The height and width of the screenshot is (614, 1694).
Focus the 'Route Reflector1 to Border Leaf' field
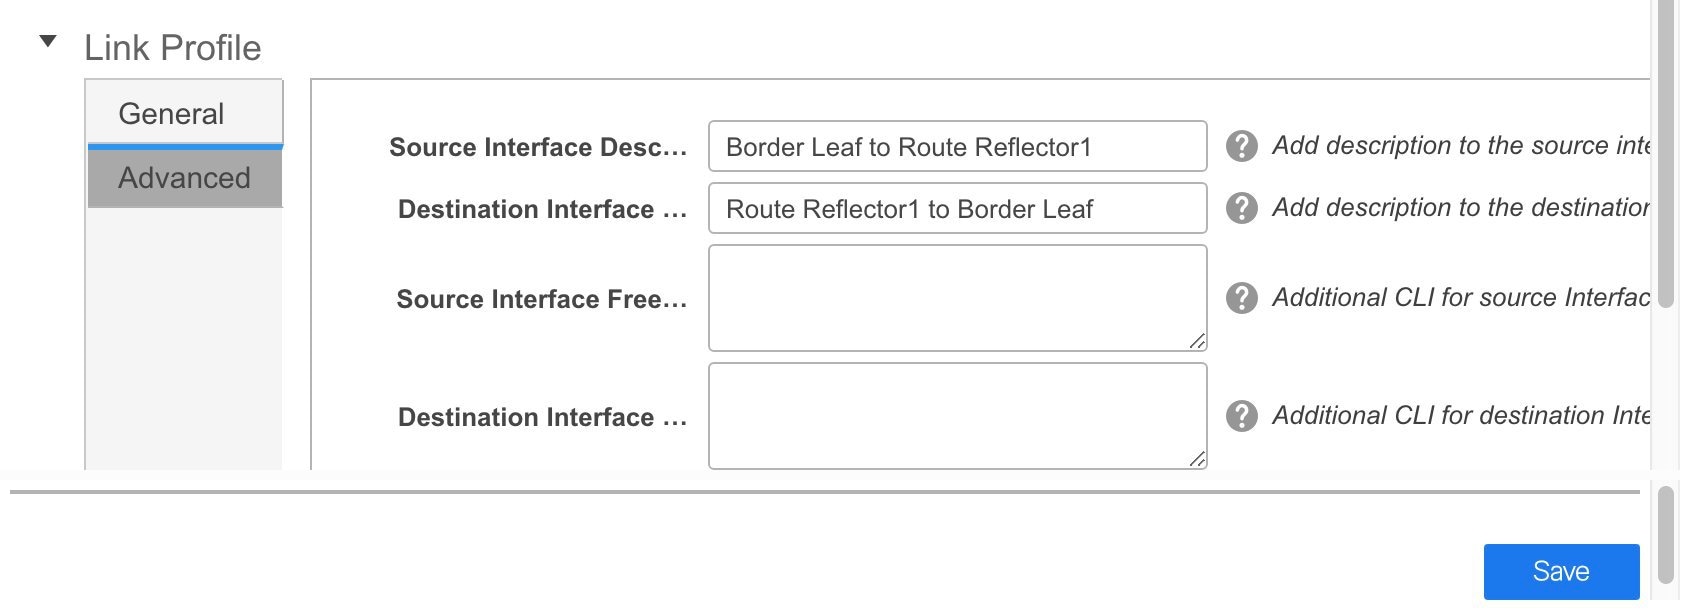(x=957, y=209)
